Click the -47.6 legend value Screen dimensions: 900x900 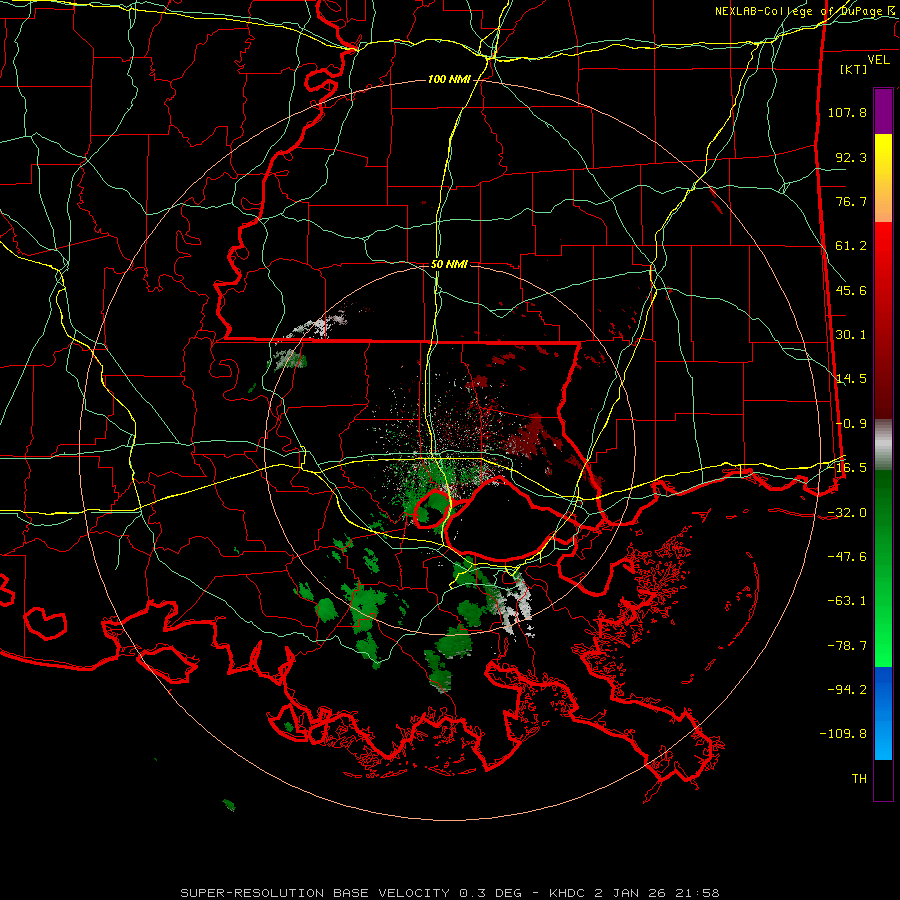pyautogui.click(x=847, y=557)
